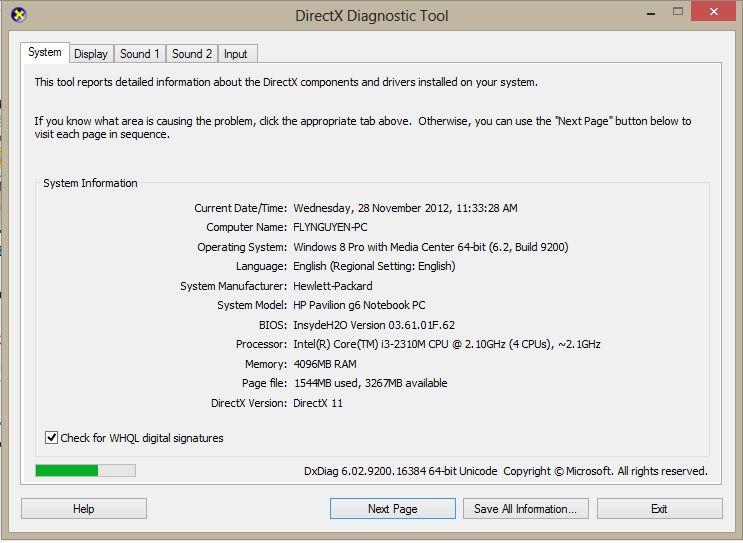
Task: Select the Input tab
Action: [236, 54]
